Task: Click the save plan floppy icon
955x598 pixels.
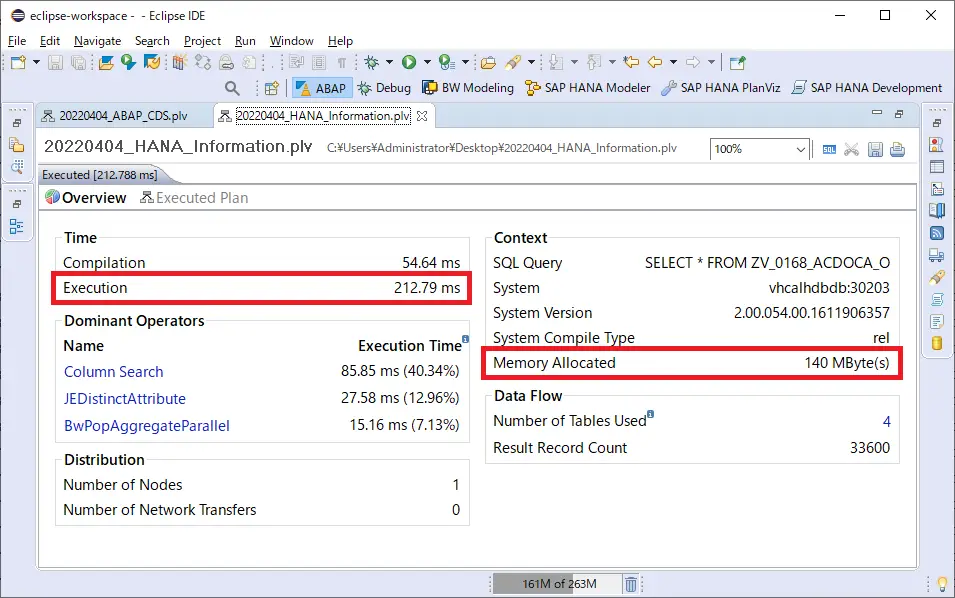Action: point(875,150)
